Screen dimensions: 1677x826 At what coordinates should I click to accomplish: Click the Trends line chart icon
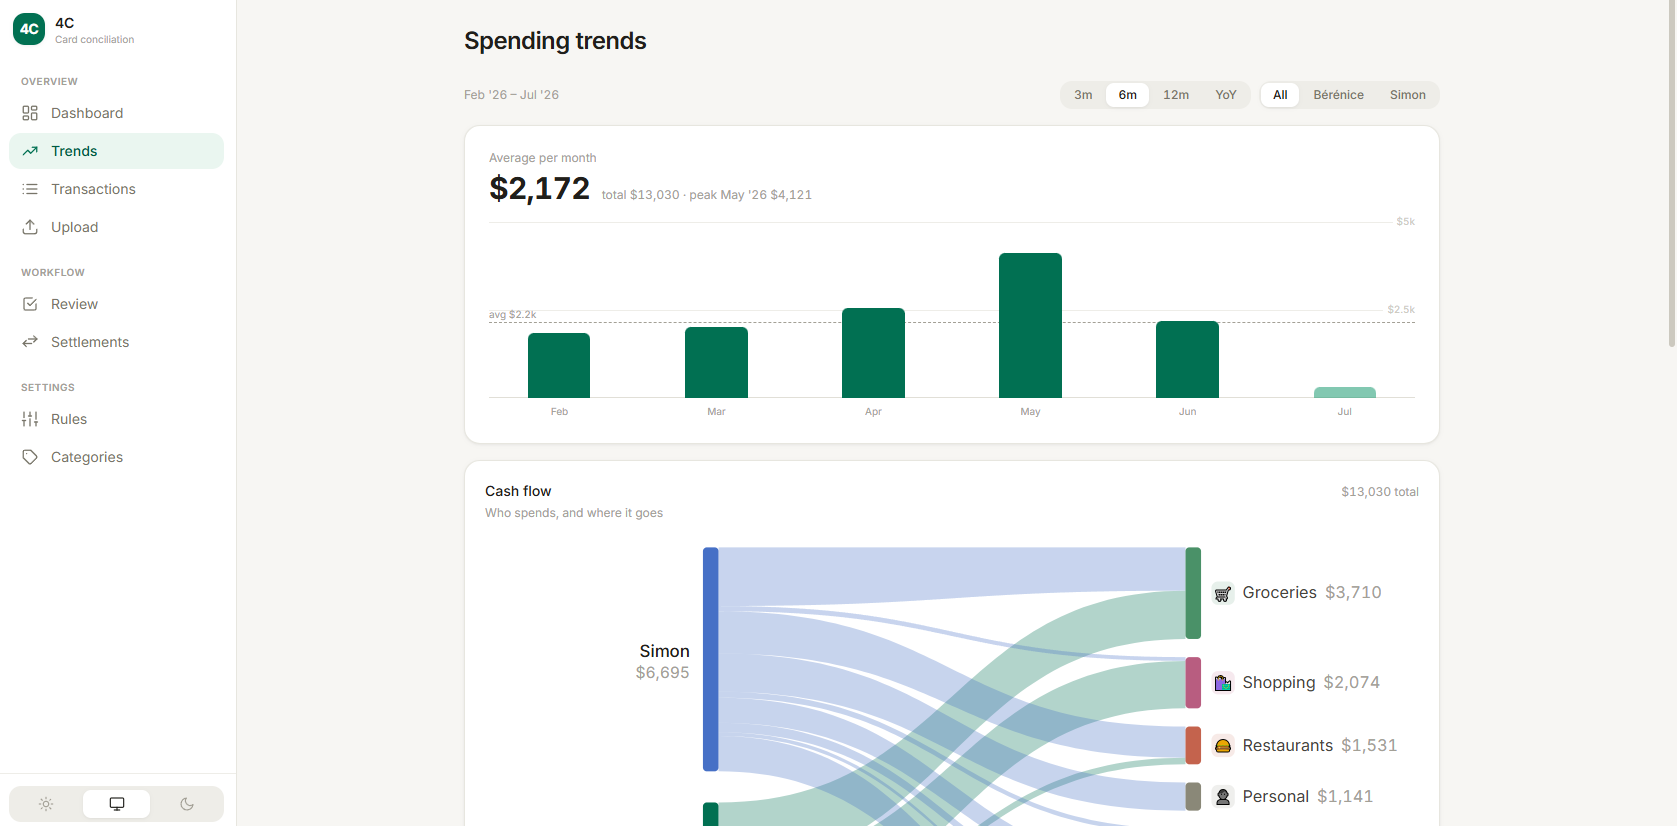30,151
